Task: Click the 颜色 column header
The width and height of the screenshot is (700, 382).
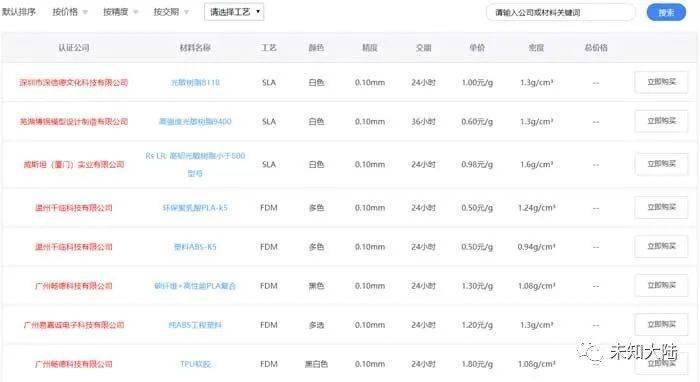Action: click(316, 48)
